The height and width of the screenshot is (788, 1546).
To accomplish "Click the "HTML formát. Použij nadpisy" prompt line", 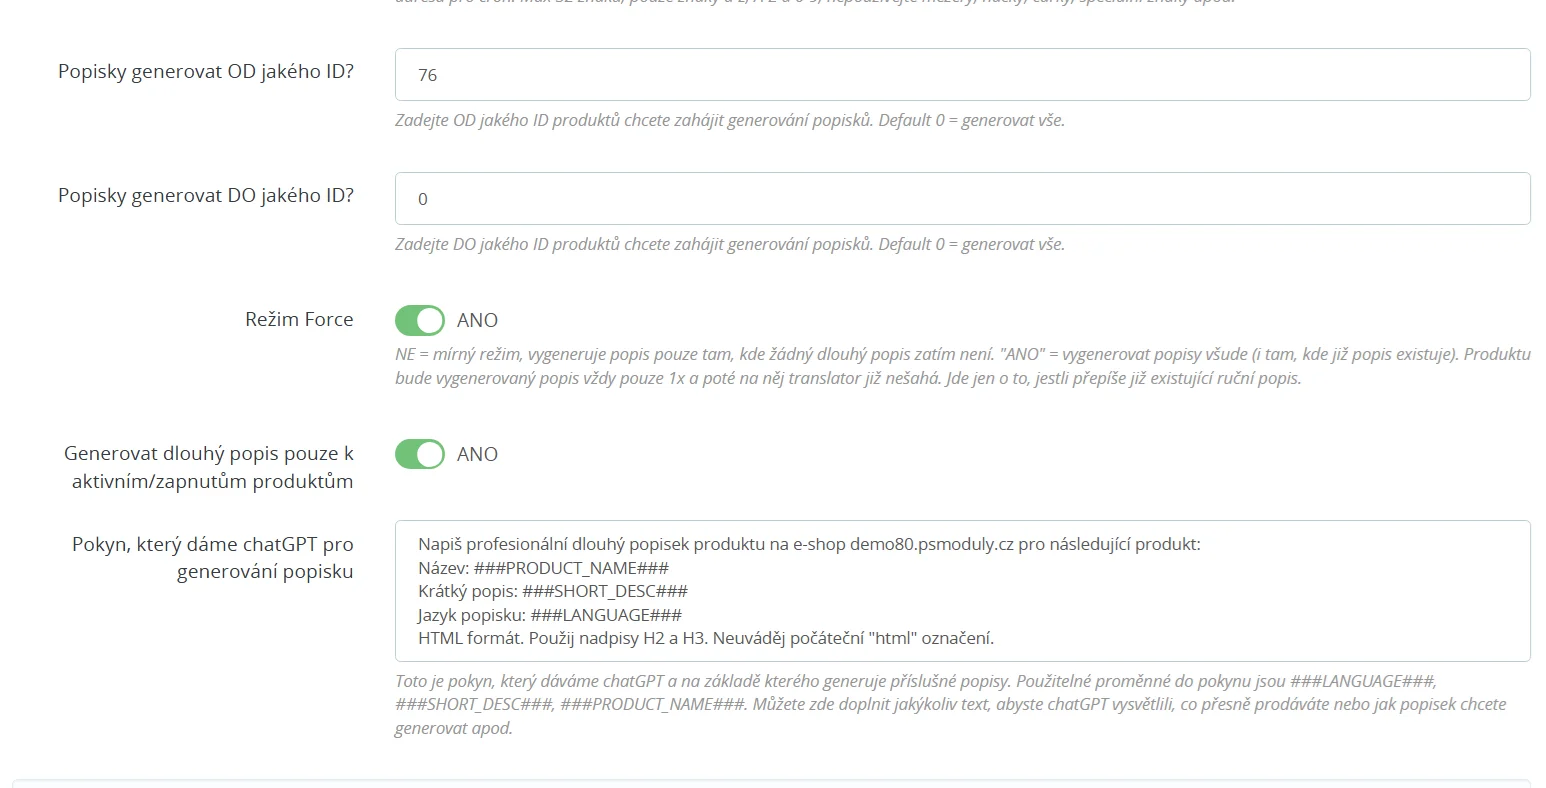I will (706, 638).
